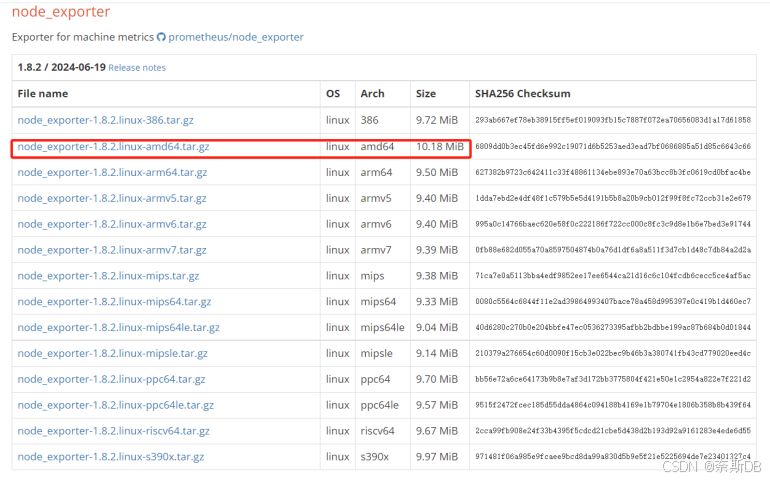Download node_exporter-1.8.2.linux-mips64.tar.gz
Image resolution: width=770 pixels, height=480 pixels.
(114, 302)
